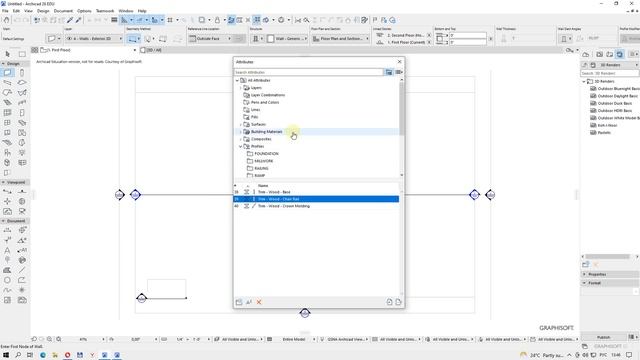Expand the Surfaces folder in Attributes tree
The height and width of the screenshot is (360, 640).
pyautogui.click(x=241, y=124)
